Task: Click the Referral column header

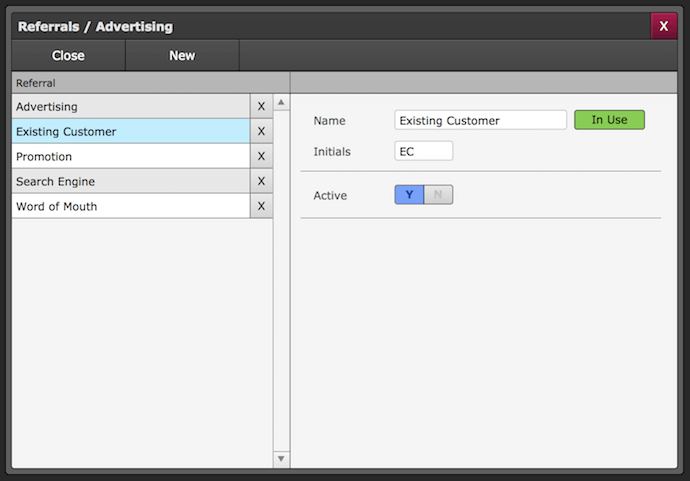Action: click(x=150, y=83)
